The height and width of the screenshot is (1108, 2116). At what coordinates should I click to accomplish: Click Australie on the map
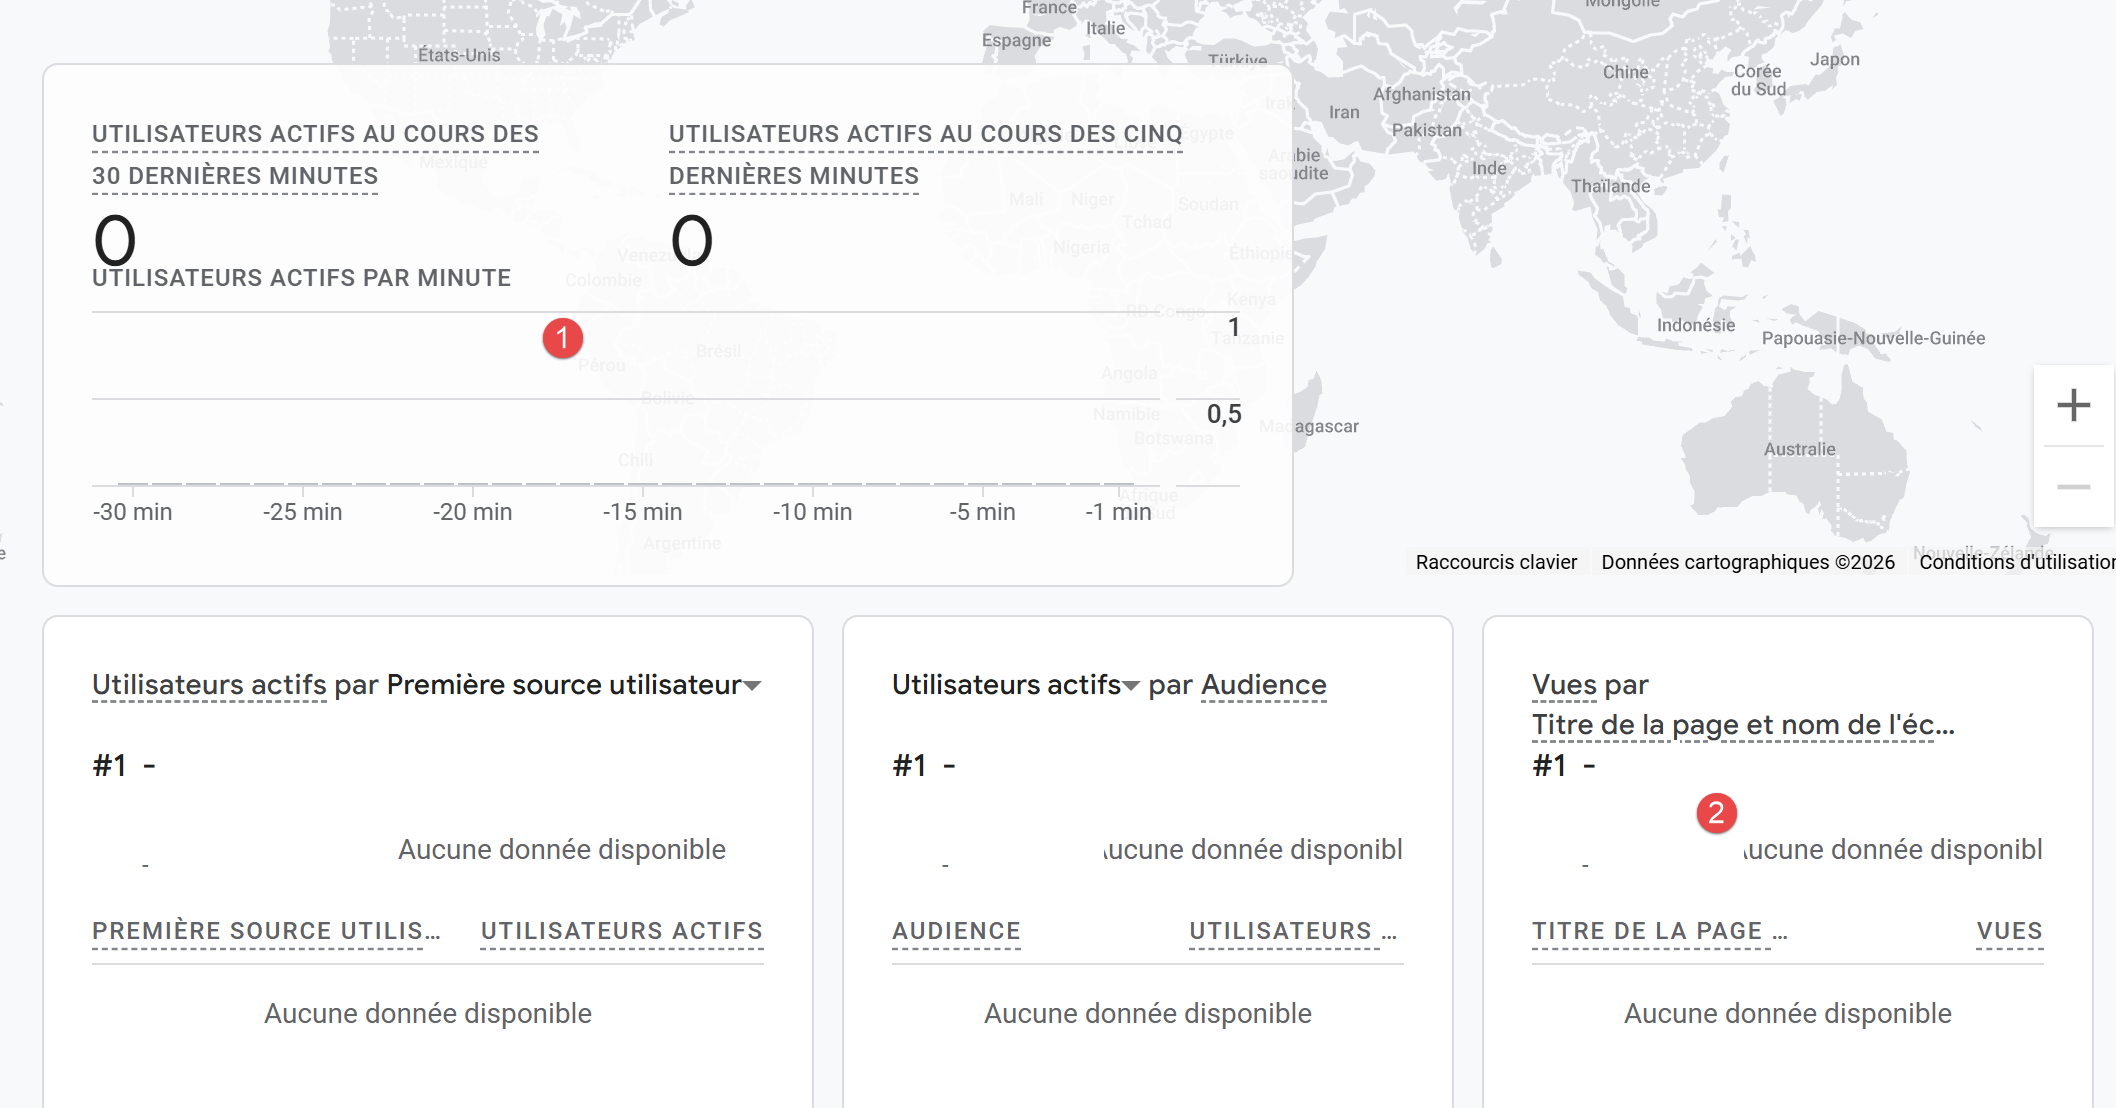(1799, 450)
